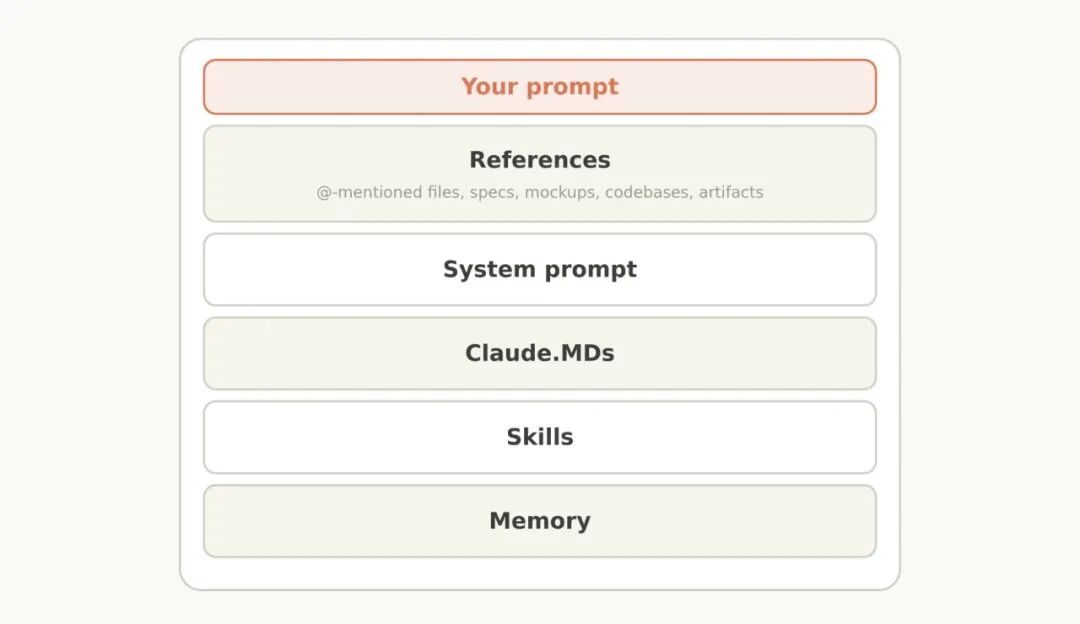Open the System prompt layer box
This screenshot has width=1080, height=624.
[x=539, y=269]
